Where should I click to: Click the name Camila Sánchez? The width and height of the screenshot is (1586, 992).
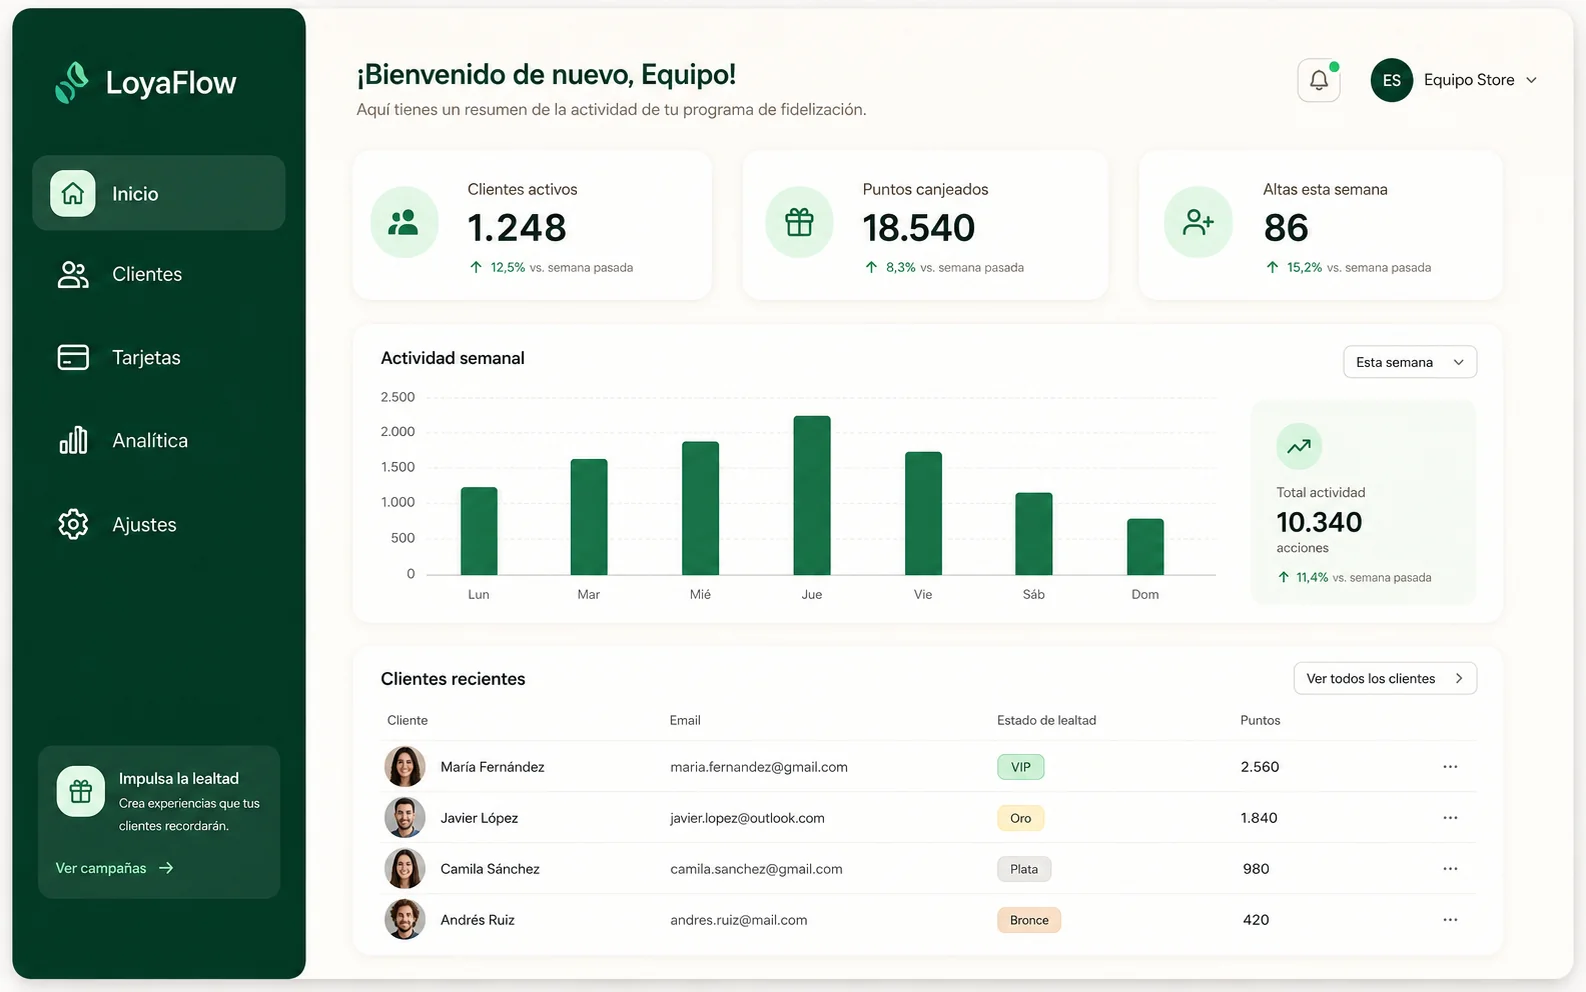coord(490,869)
